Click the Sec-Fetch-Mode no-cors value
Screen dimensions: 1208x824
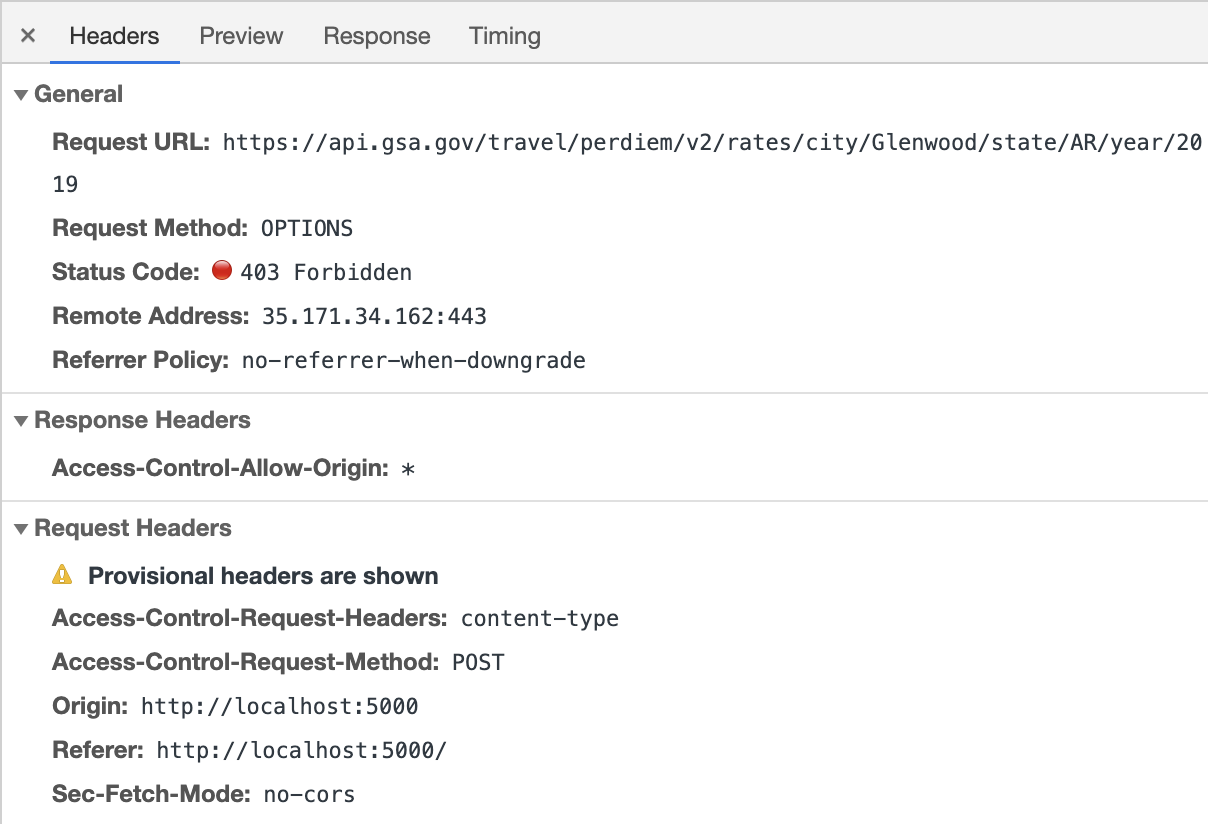(309, 794)
